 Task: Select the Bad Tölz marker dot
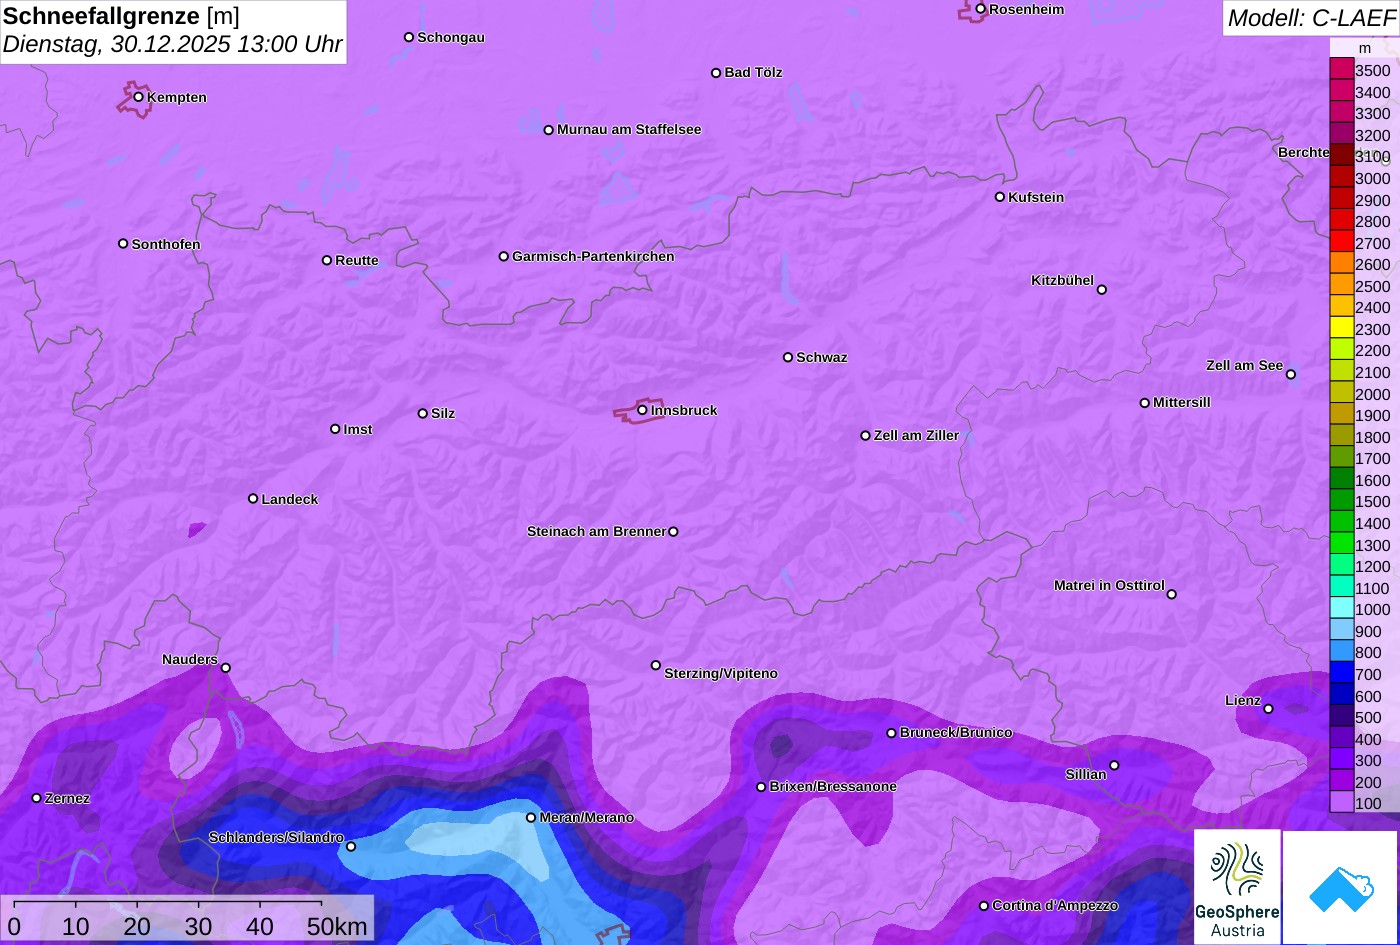[x=716, y=73]
